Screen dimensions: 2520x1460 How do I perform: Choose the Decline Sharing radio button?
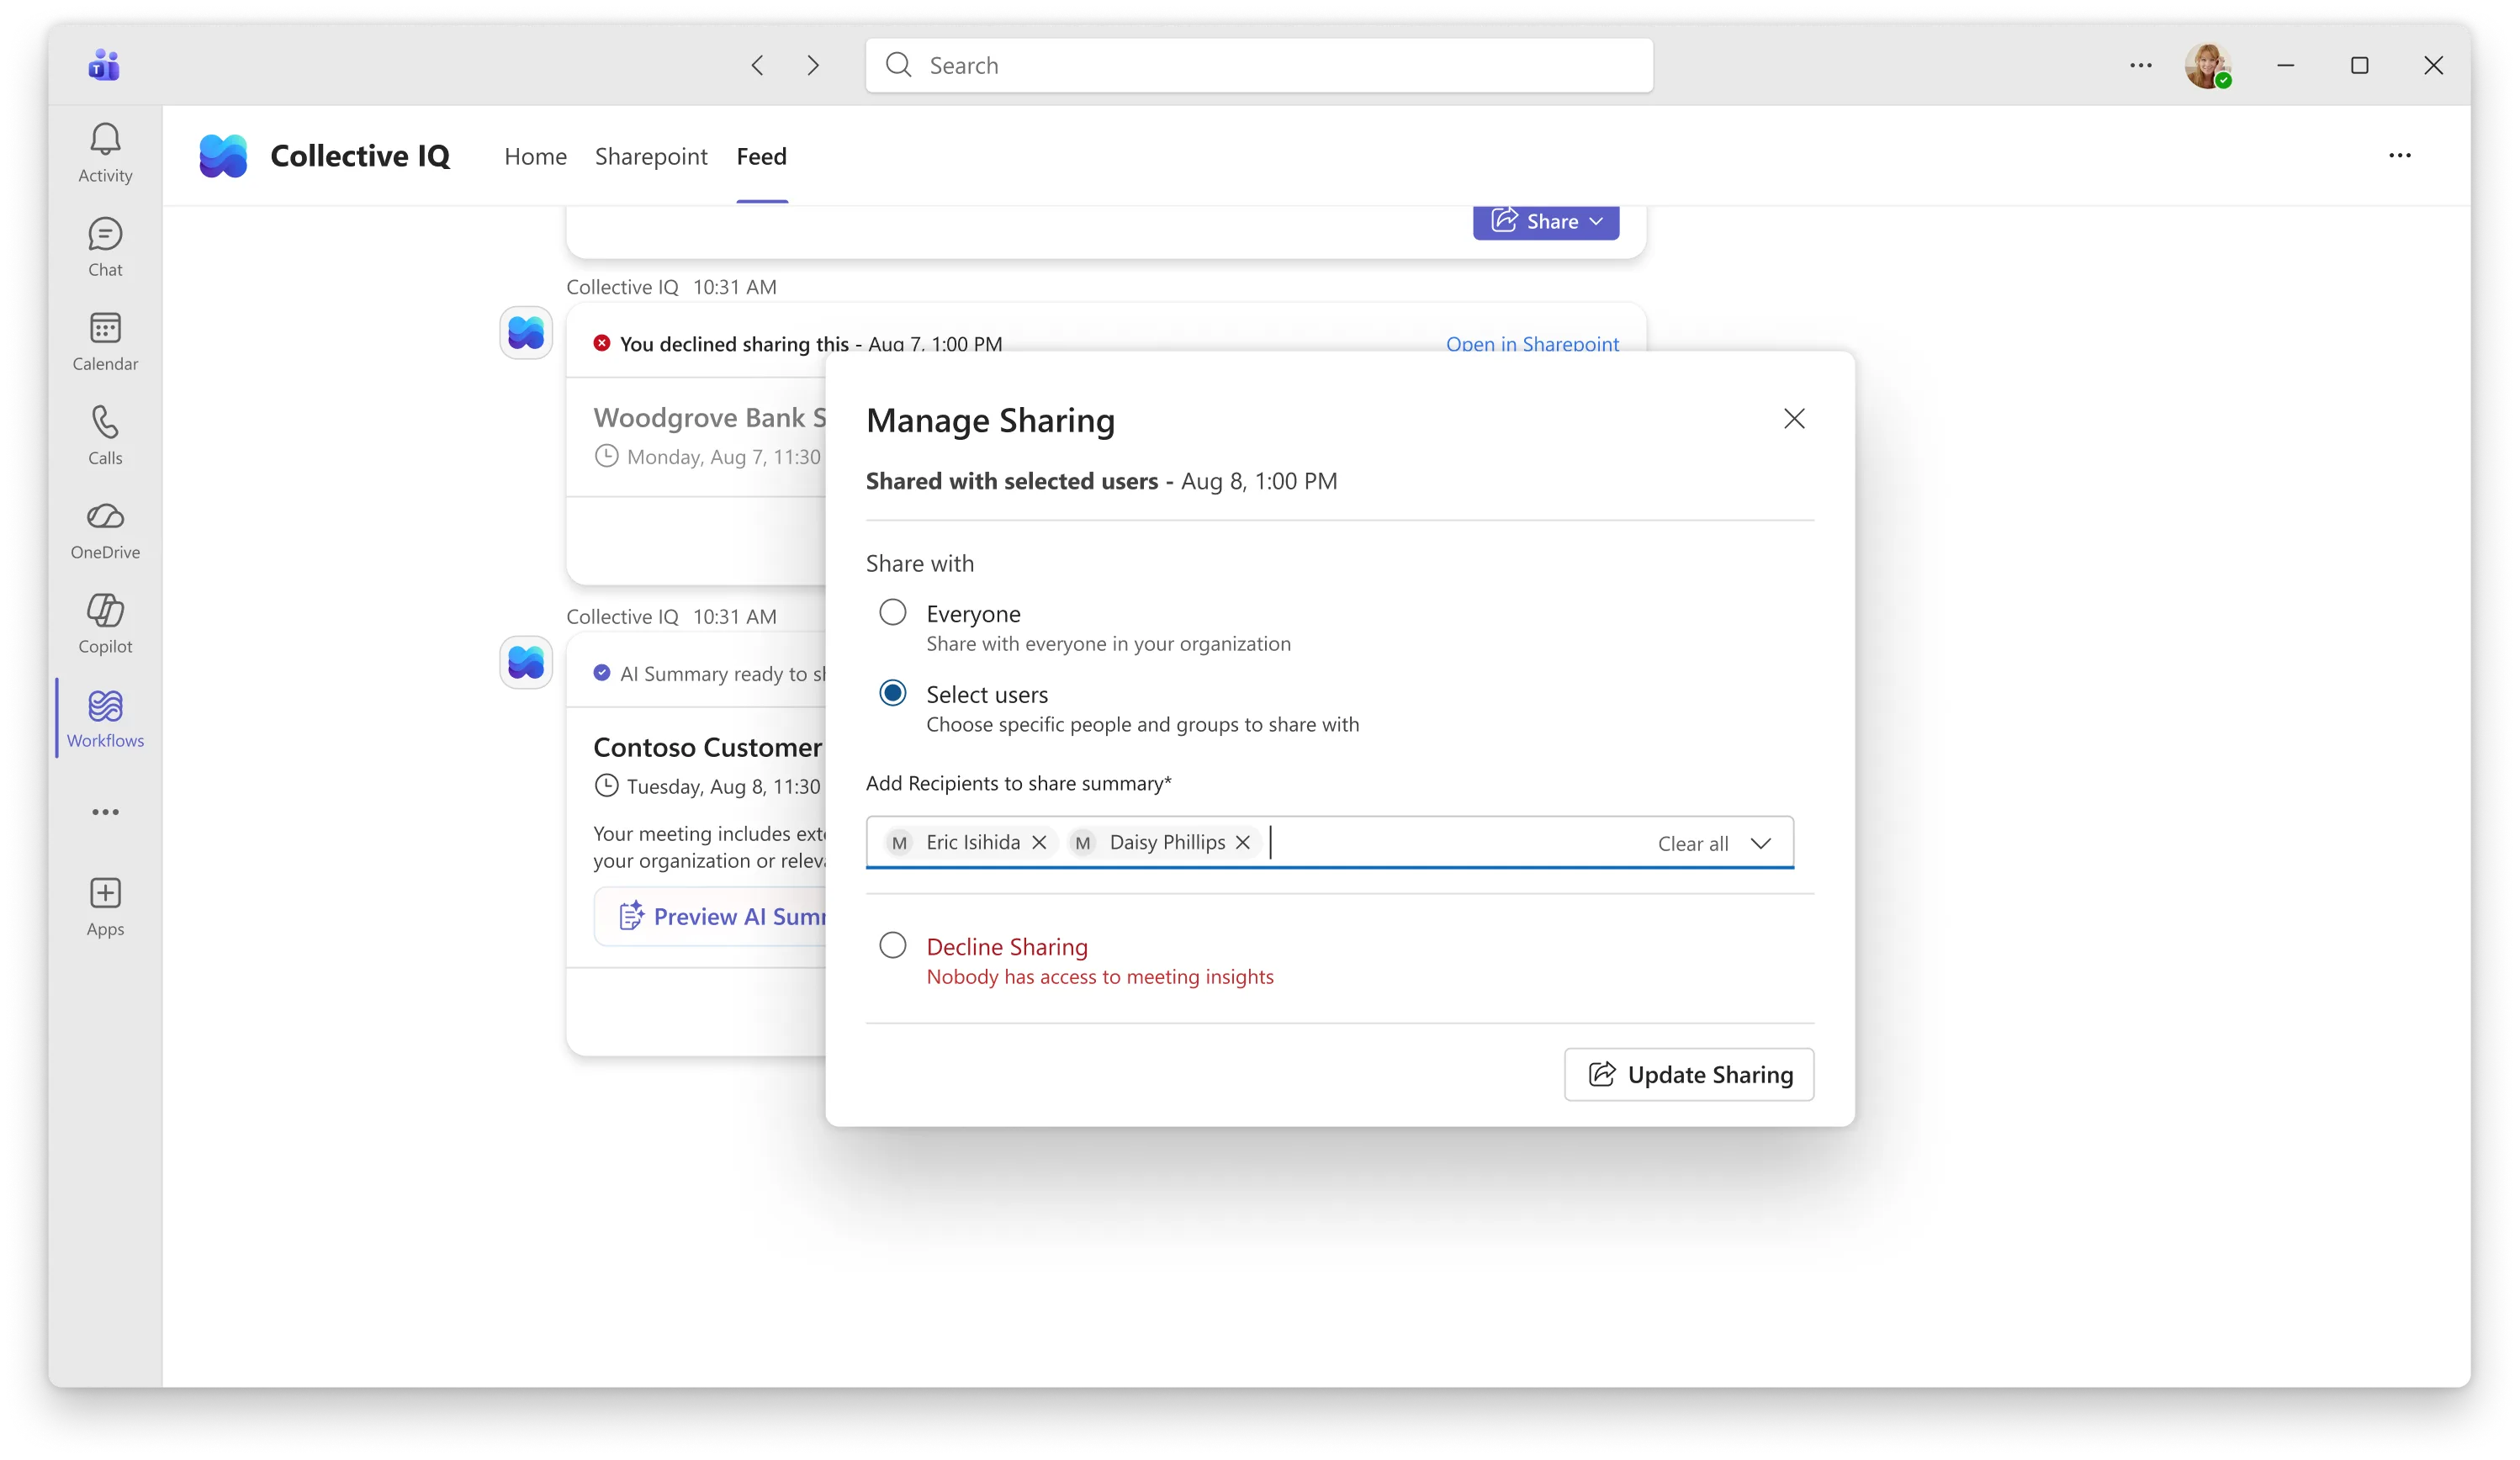(892, 945)
